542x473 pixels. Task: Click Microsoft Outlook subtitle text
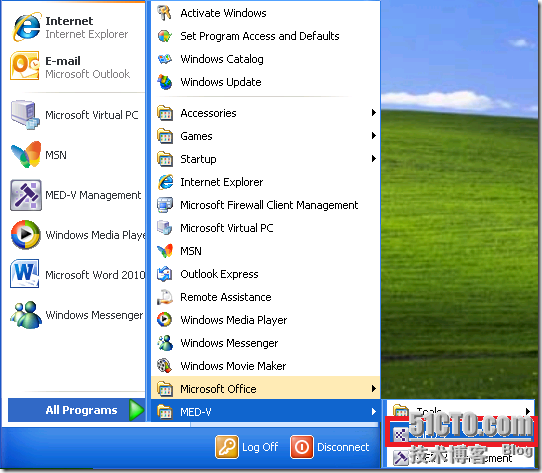(x=88, y=74)
